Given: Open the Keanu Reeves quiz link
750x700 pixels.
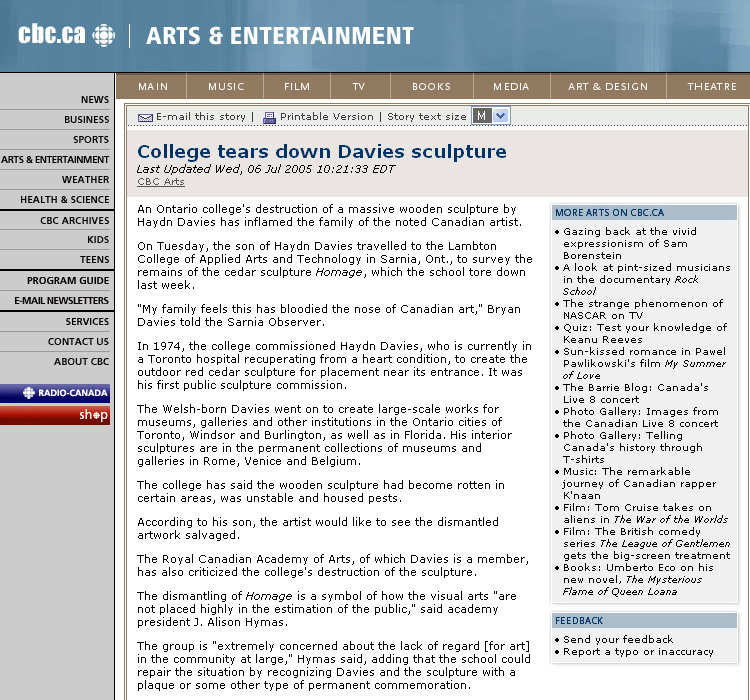Looking at the screenshot, I should (645, 333).
